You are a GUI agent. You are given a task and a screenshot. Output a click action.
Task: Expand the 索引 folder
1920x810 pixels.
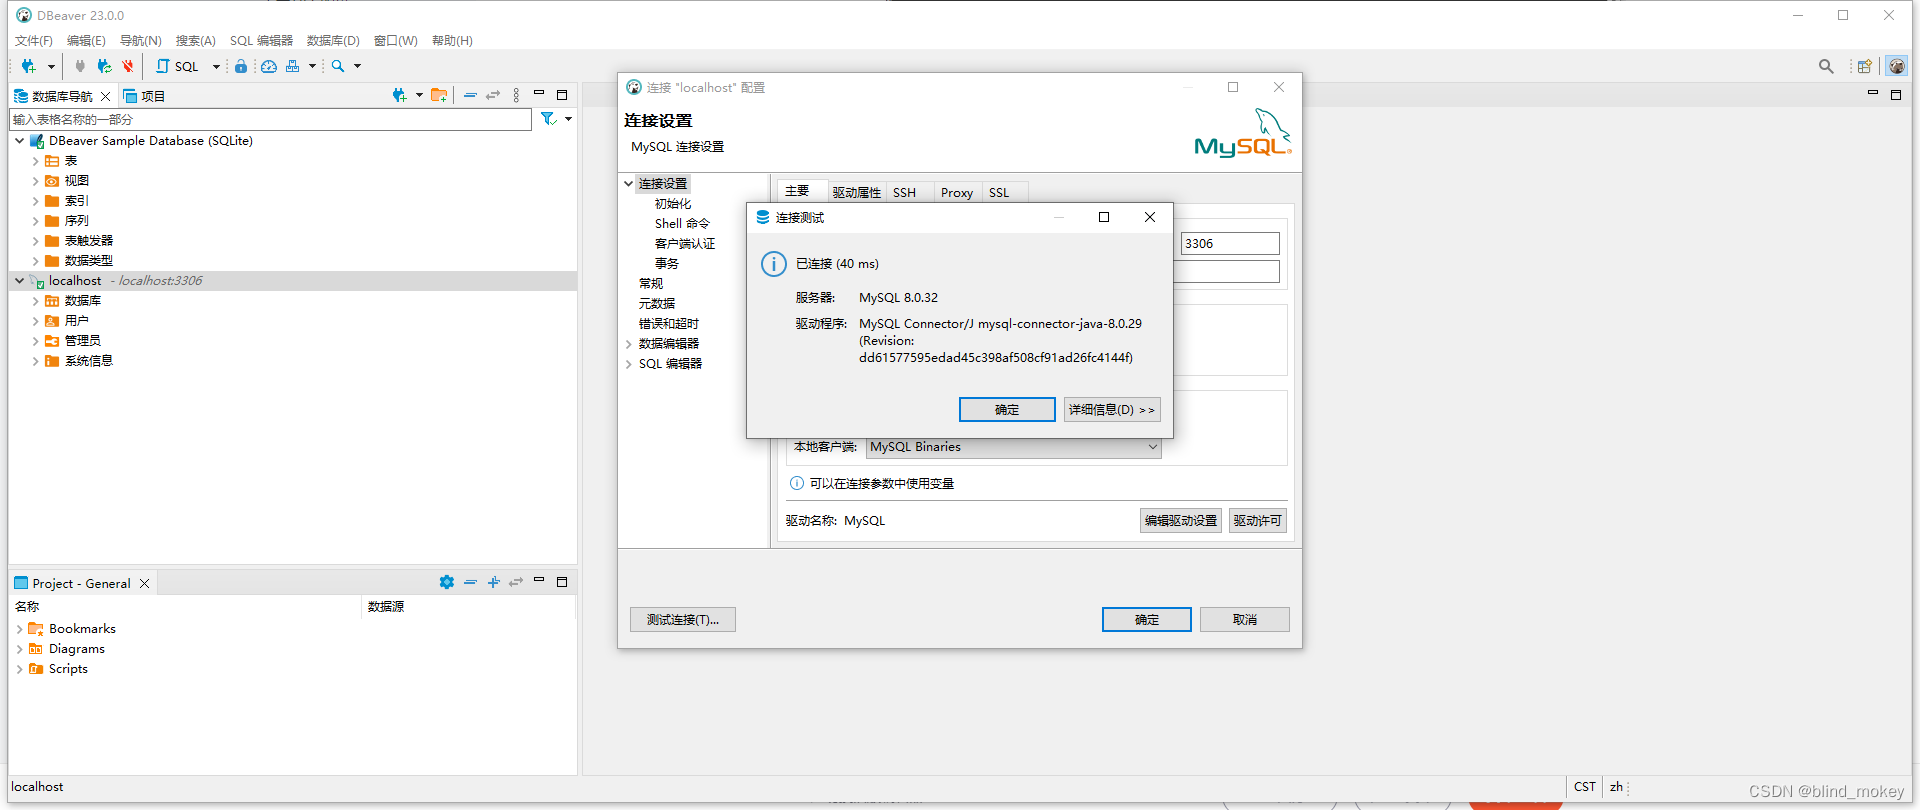tap(35, 201)
